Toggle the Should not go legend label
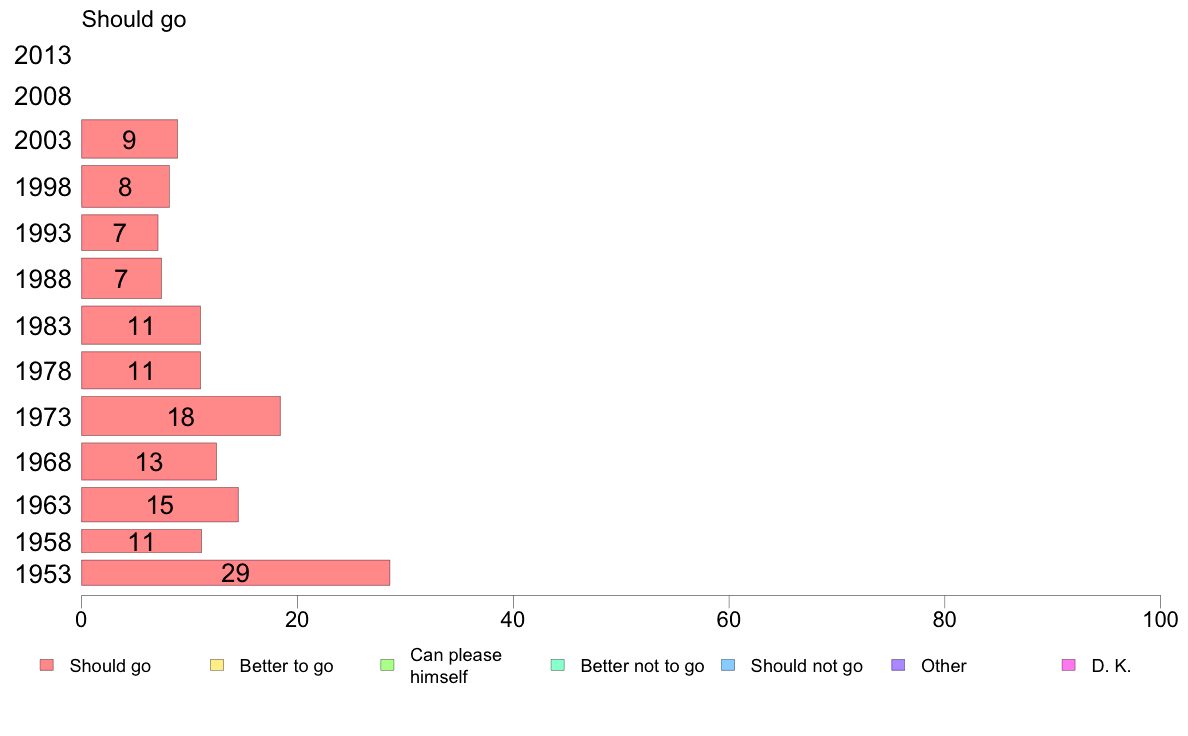This screenshot has height=736, width=1188. [x=807, y=666]
